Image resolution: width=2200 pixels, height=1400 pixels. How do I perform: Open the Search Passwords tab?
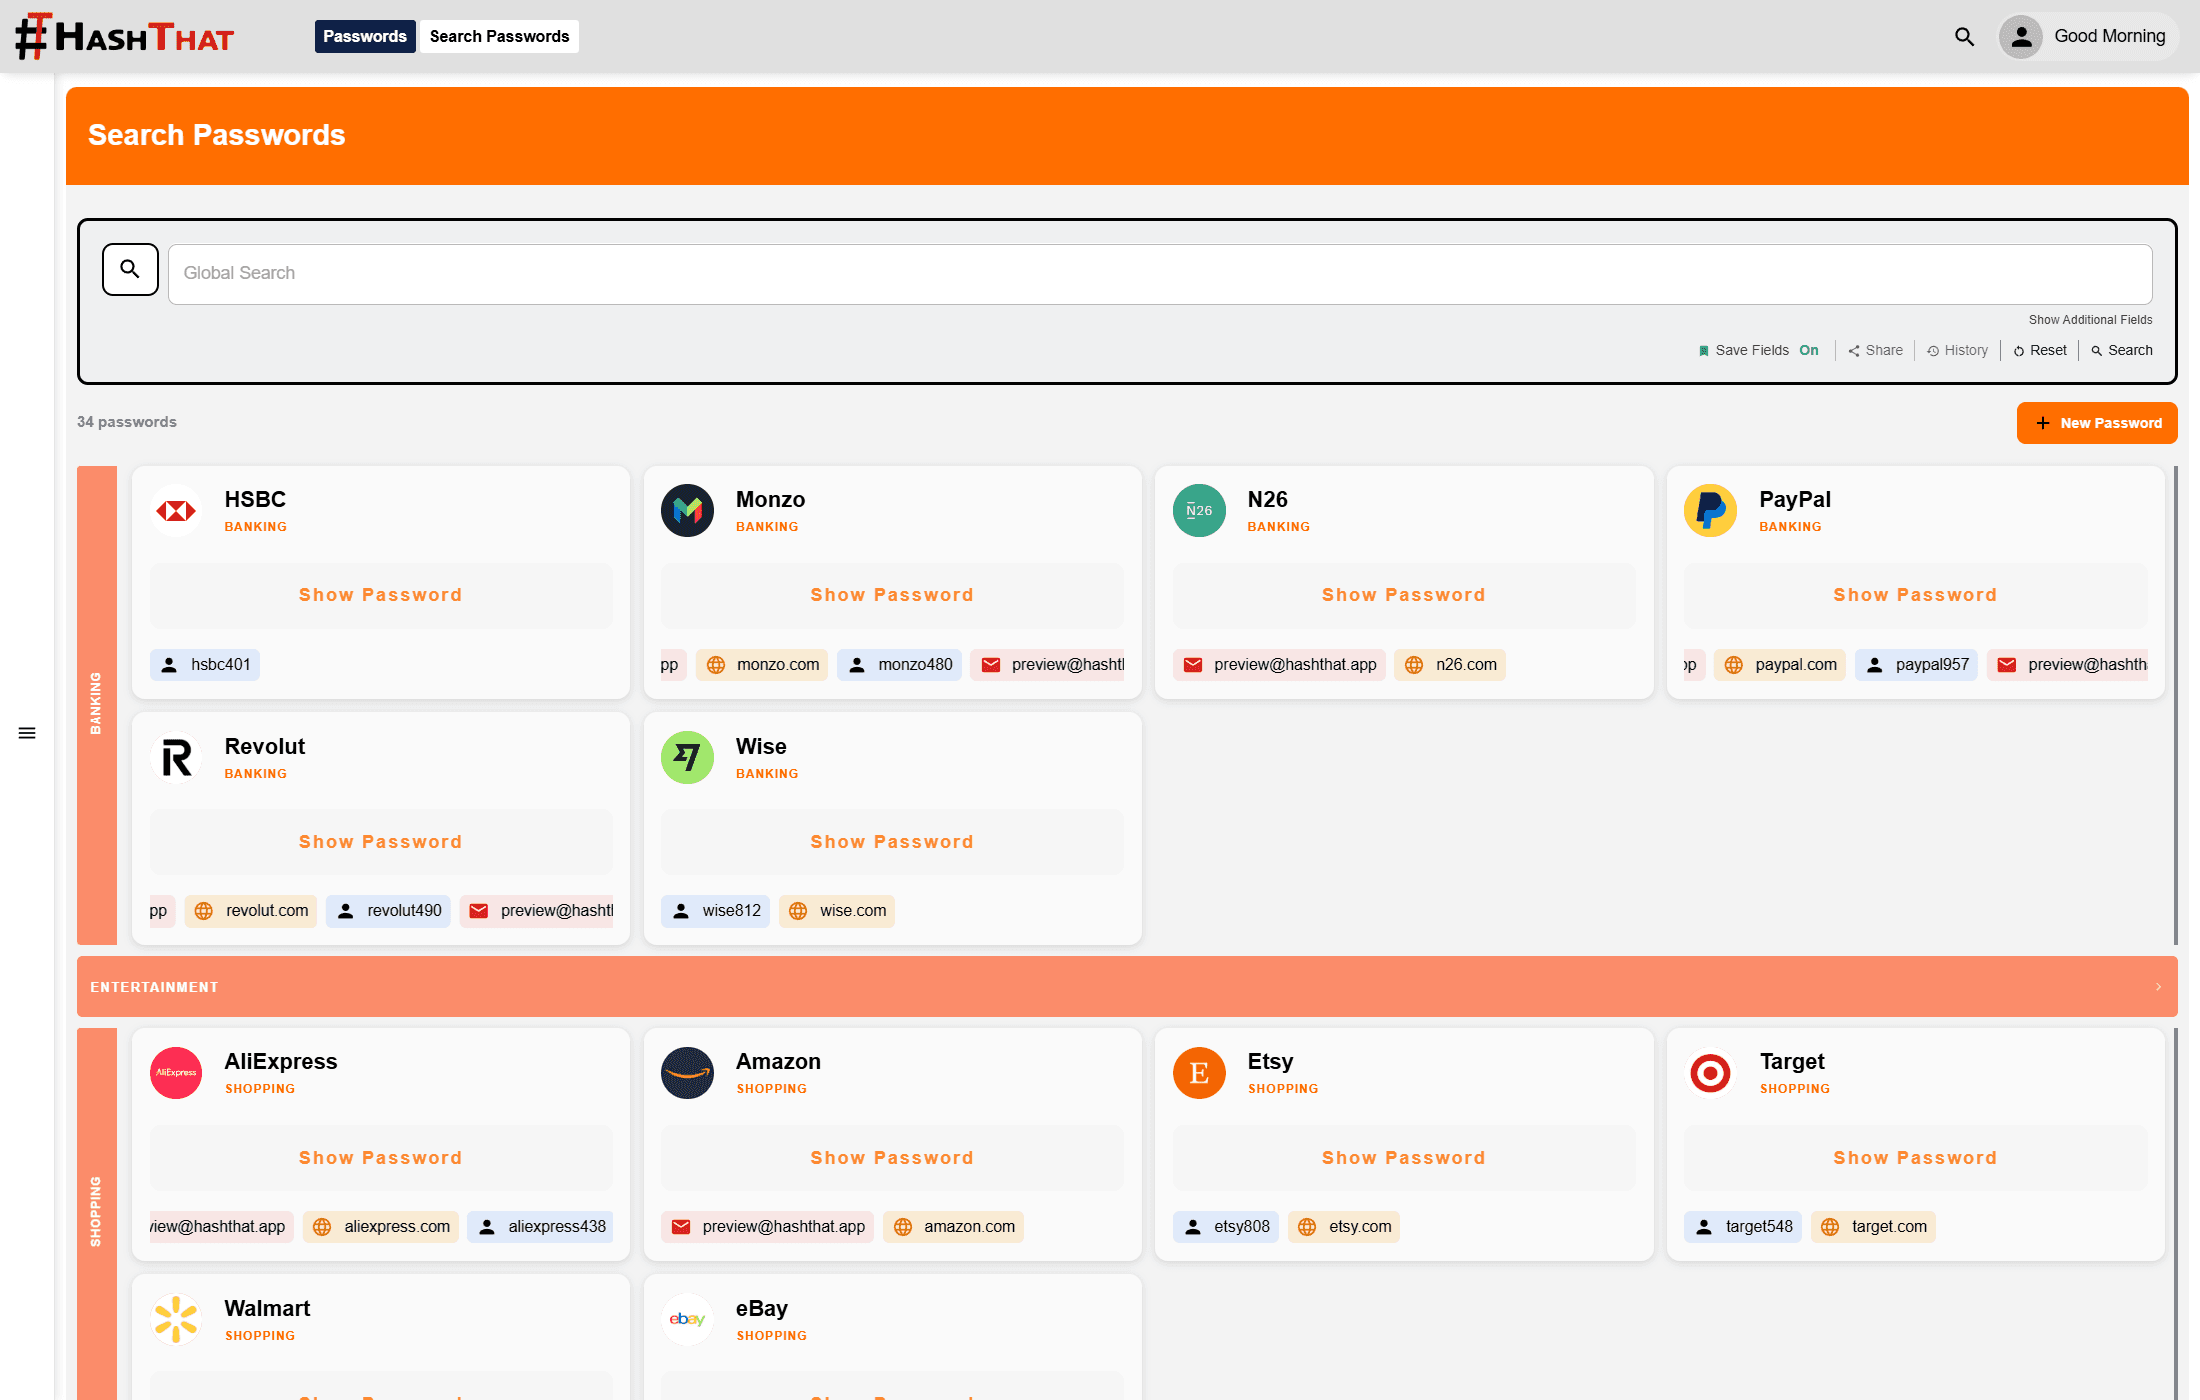pyautogui.click(x=499, y=36)
